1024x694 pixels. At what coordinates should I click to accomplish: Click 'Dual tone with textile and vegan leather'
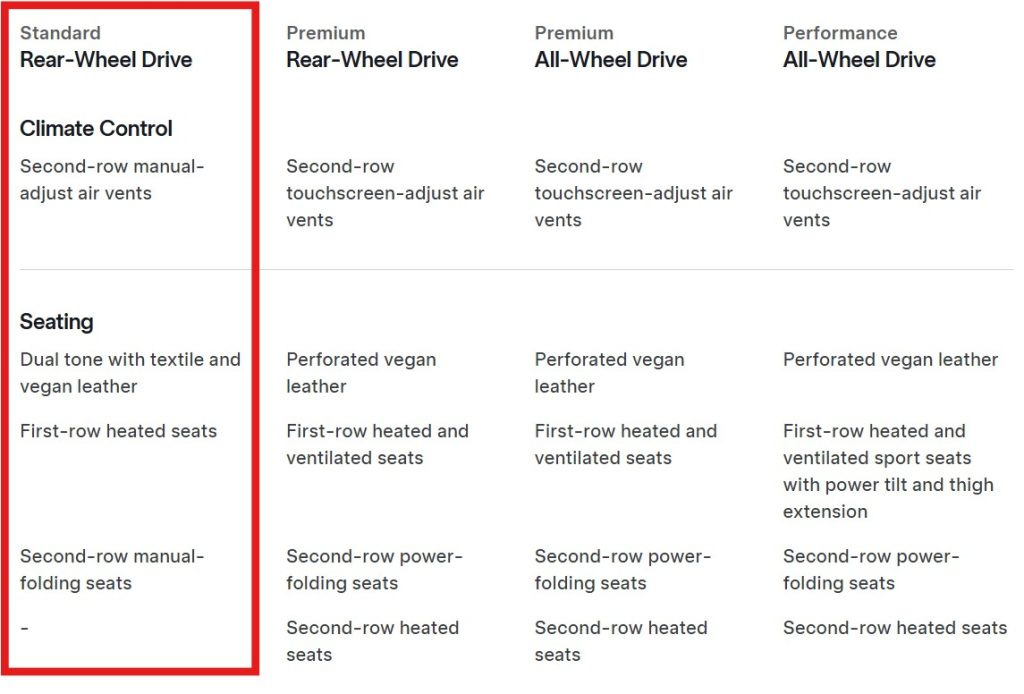click(x=130, y=372)
